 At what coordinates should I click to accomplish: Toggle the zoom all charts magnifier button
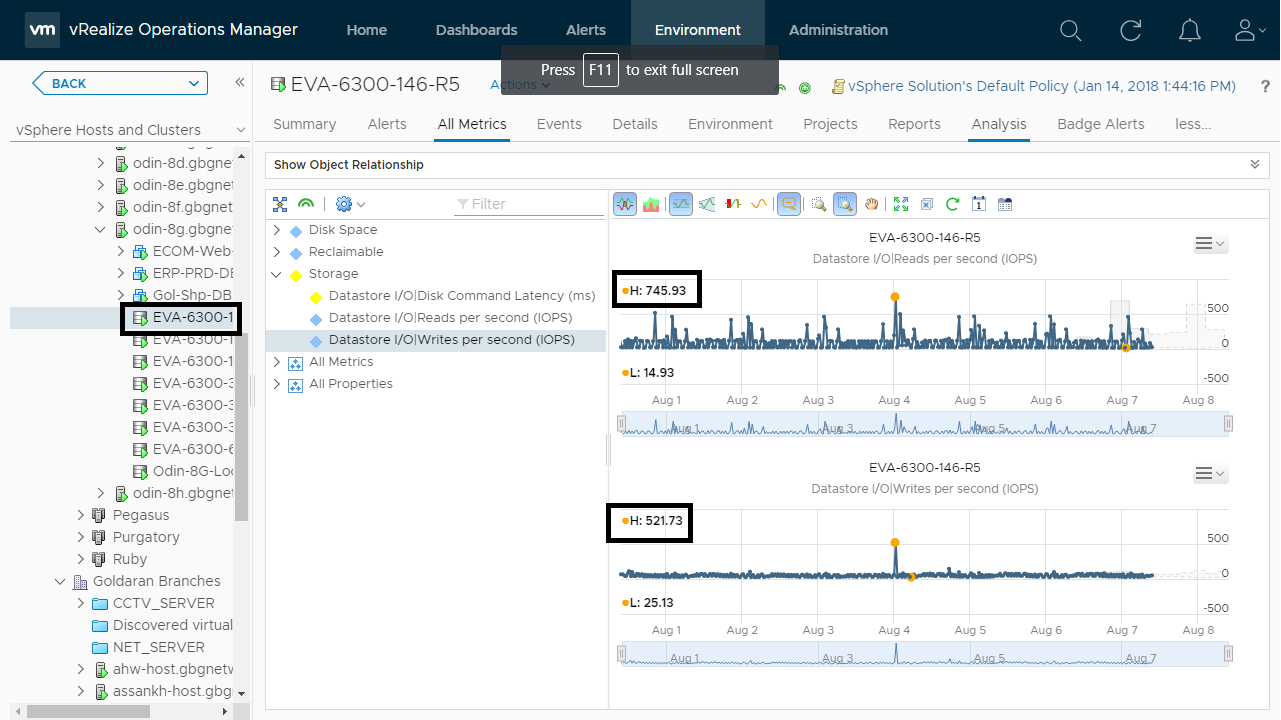845,204
